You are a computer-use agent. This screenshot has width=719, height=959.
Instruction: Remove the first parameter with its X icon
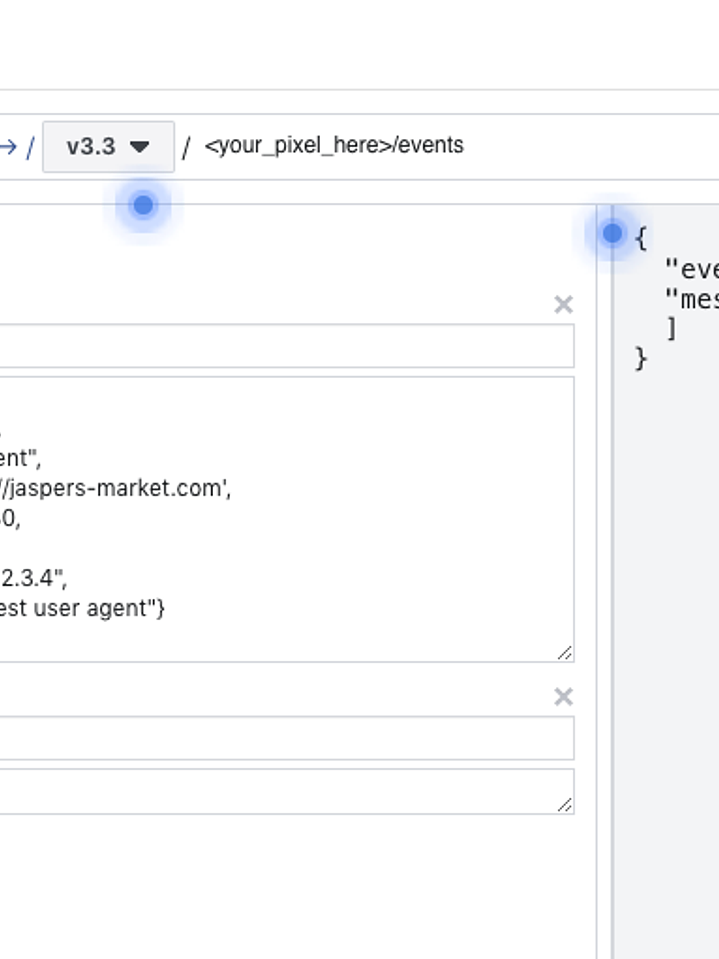coord(563,304)
